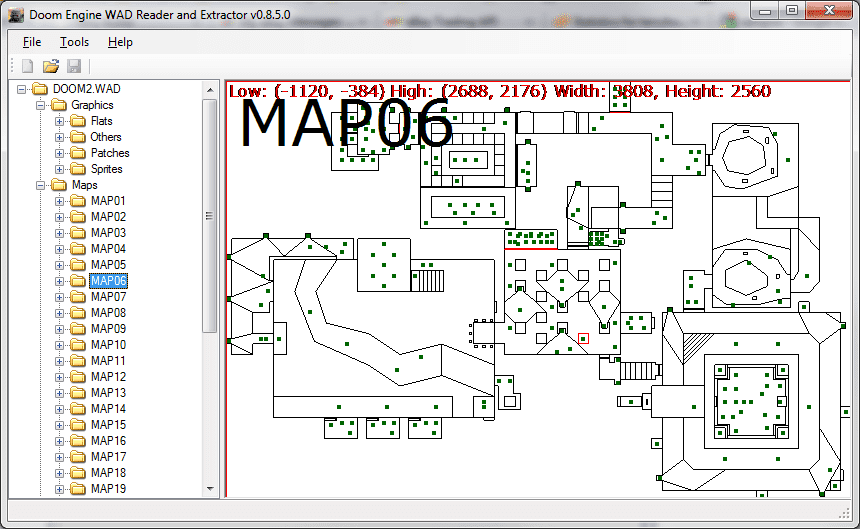Click the Patches folder icon
The height and width of the screenshot is (529, 860).
click(78, 153)
